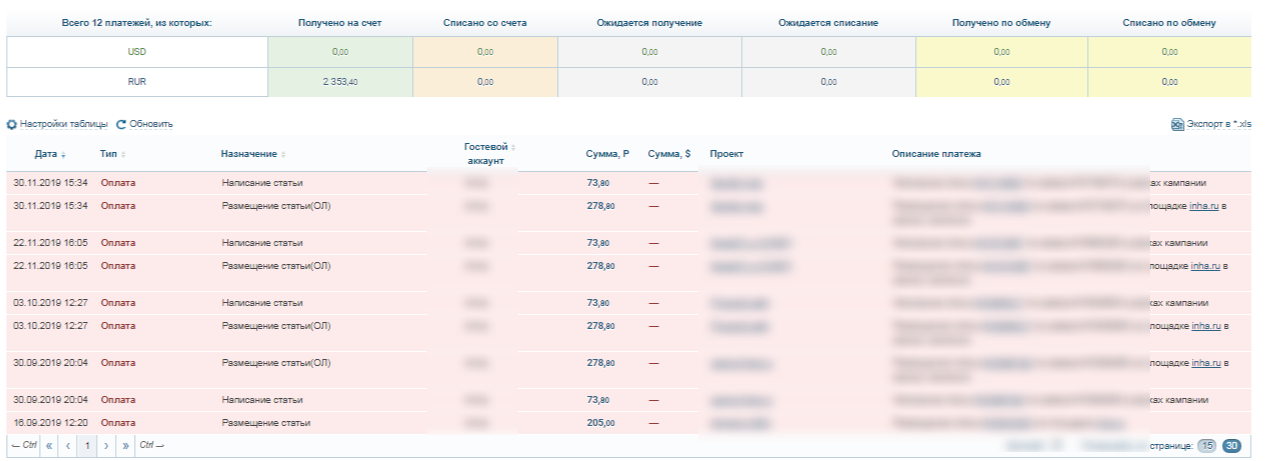Click the RUR received amount cell 2 353,40
Screen dimensions: 1268x461
(337, 82)
